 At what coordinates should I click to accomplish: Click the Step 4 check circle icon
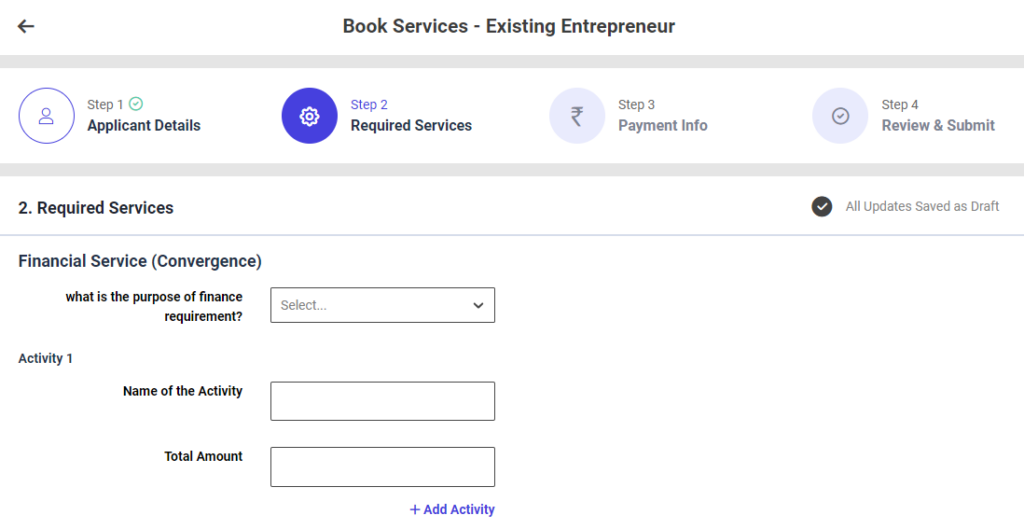click(840, 116)
